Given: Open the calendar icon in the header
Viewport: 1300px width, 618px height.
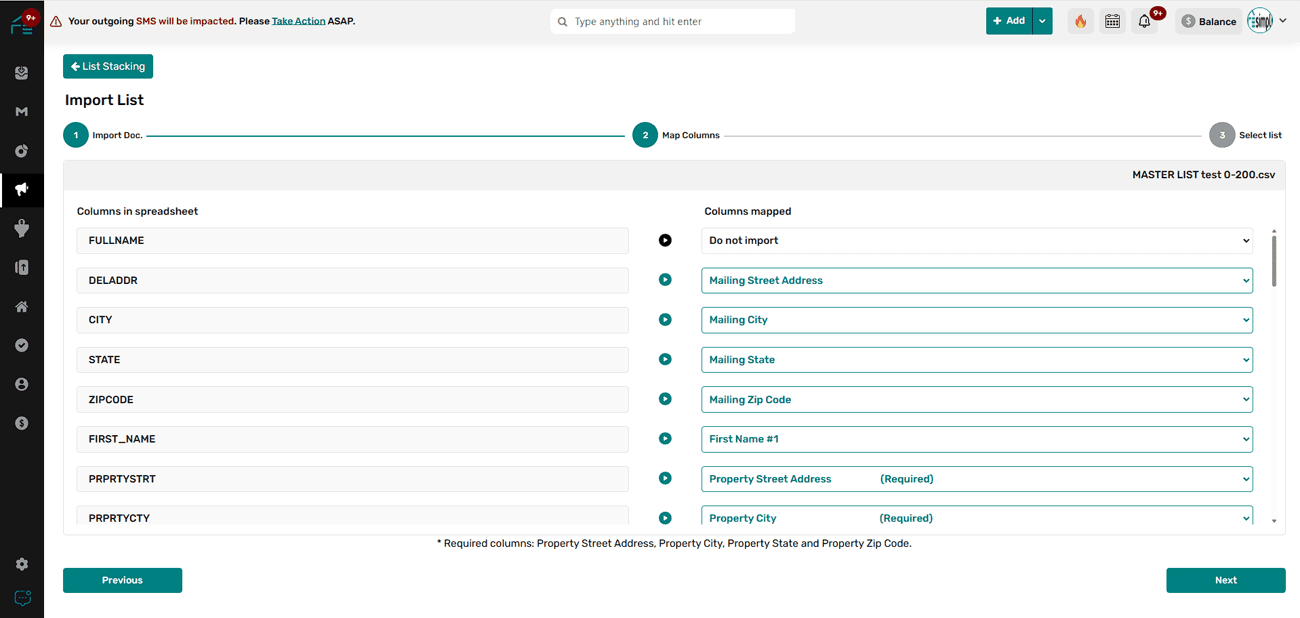Looking at the screenshot, I should [x=1112, y=21].
